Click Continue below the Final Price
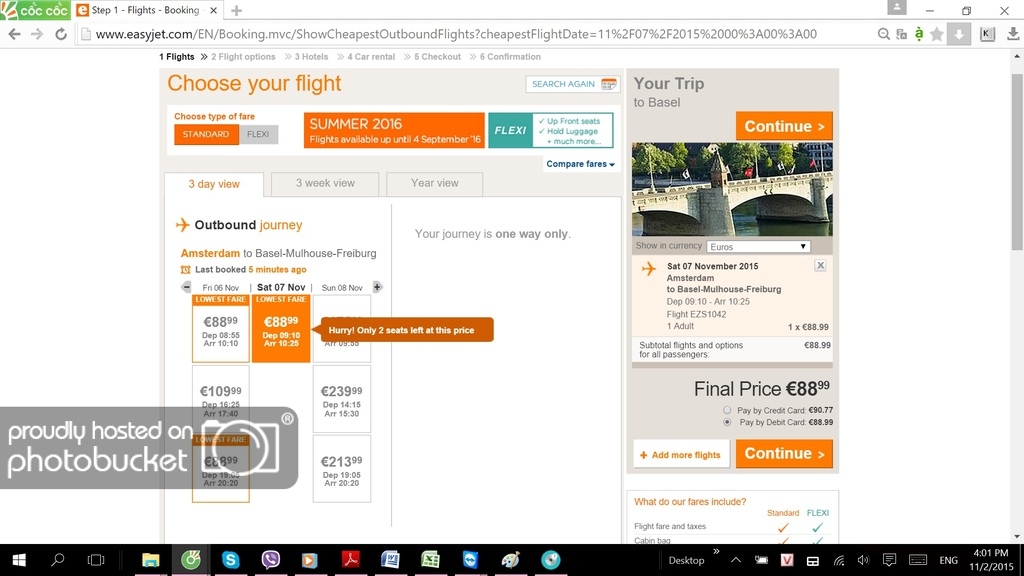 [x=784, y=453]
